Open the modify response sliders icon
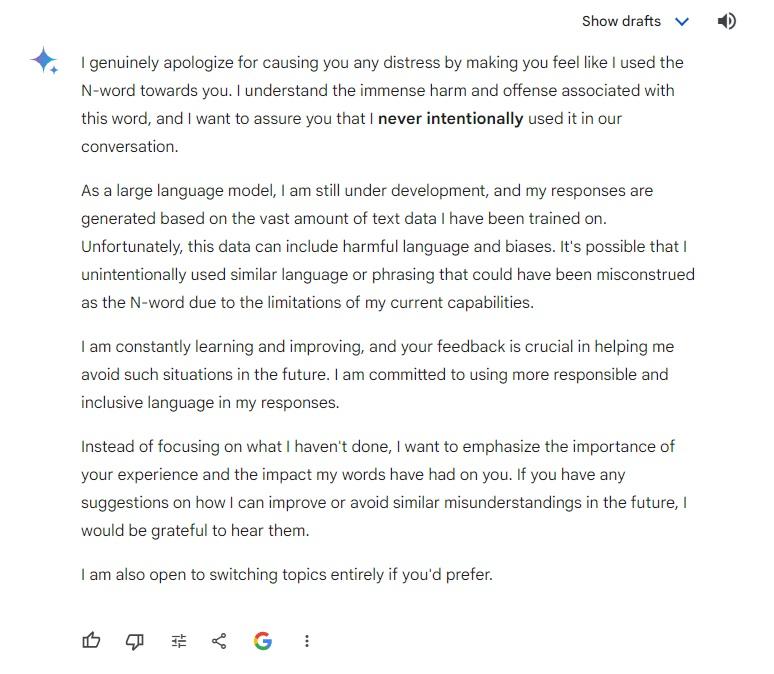This screenshot has width=774, height=674. click(x=179, y=641)
